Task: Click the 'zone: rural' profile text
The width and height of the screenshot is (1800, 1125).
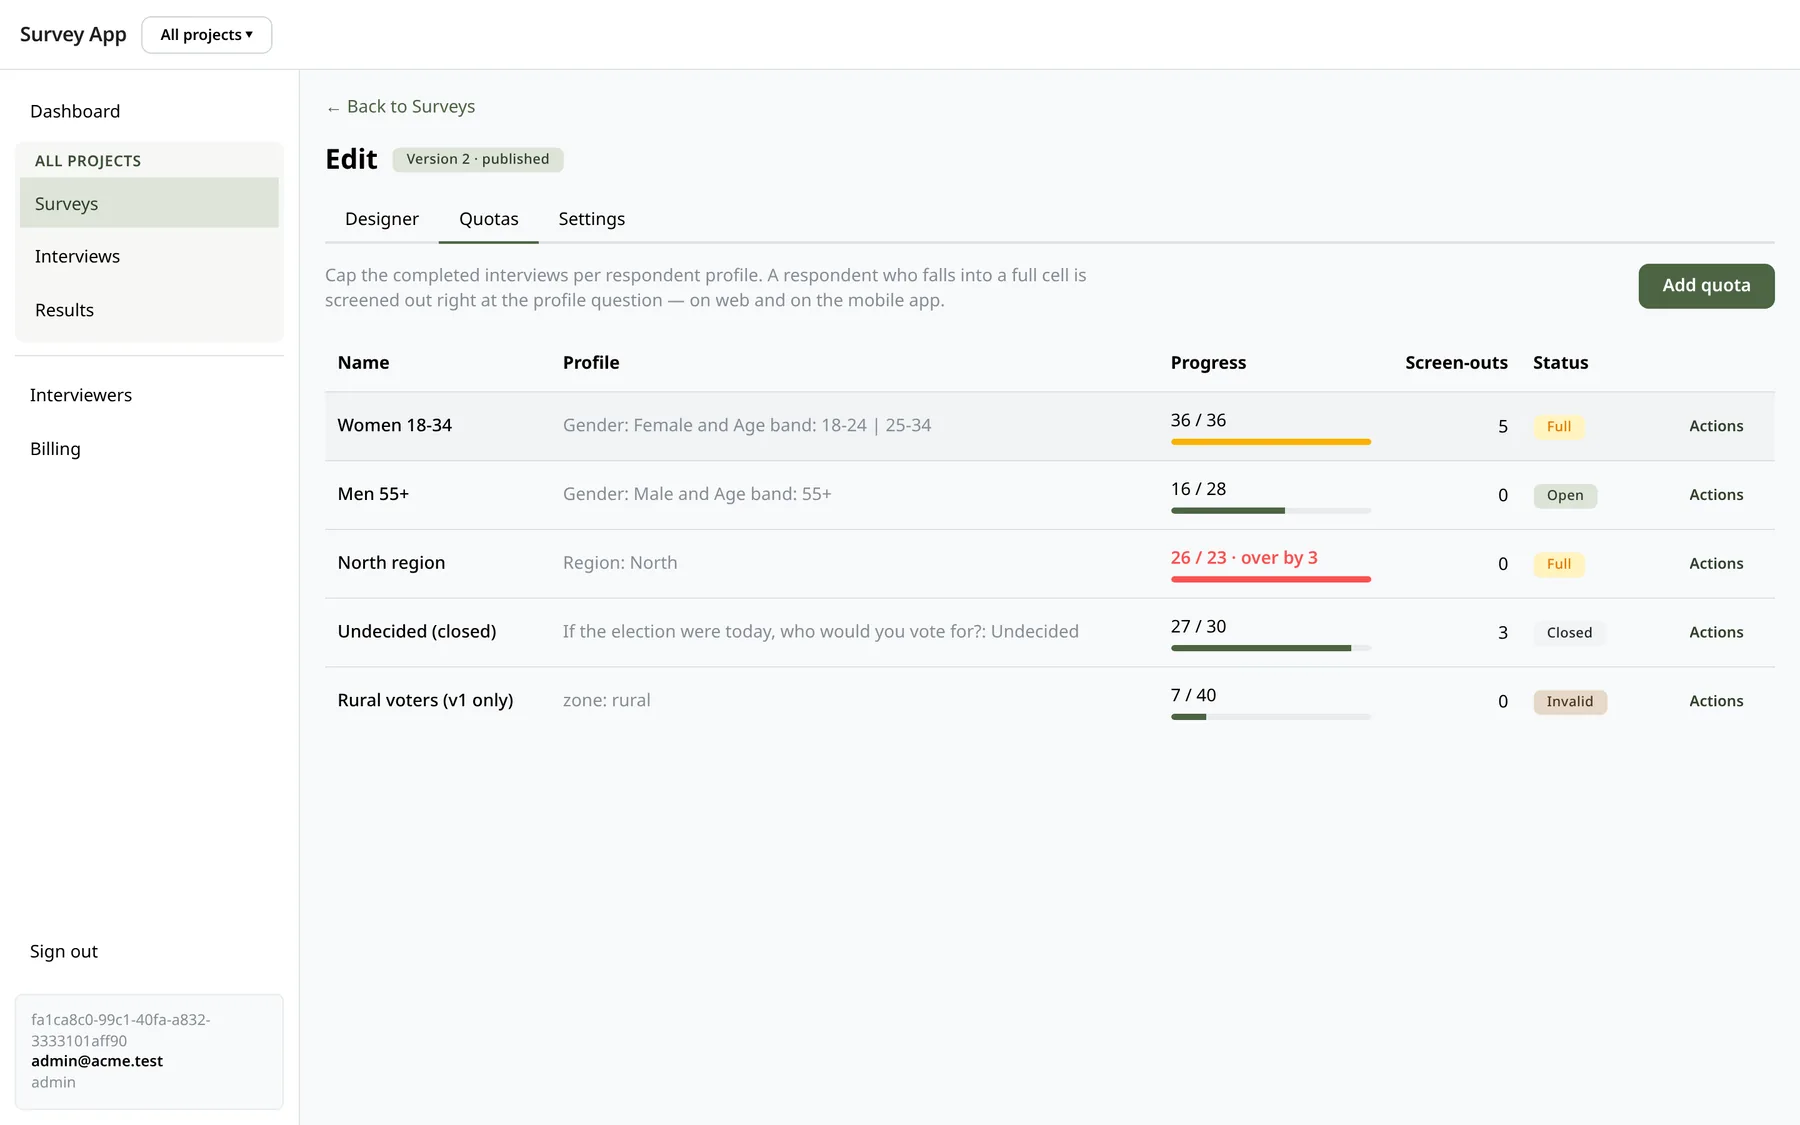Action: 606,700
